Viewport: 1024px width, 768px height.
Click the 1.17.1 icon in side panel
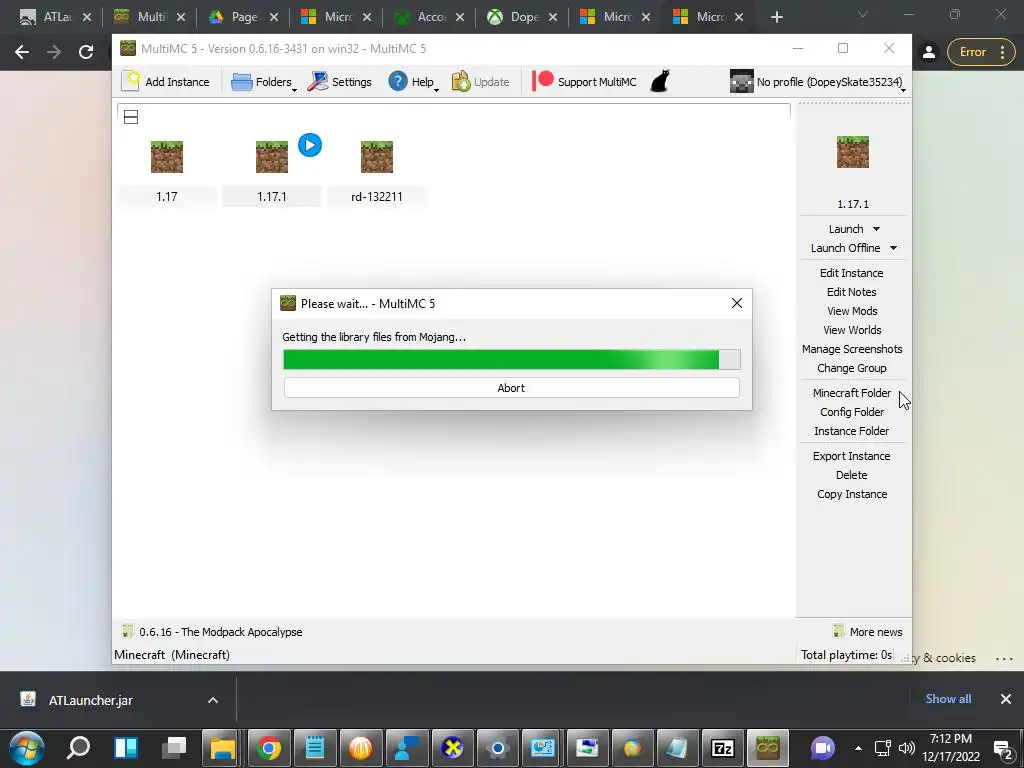coord(853,152)
